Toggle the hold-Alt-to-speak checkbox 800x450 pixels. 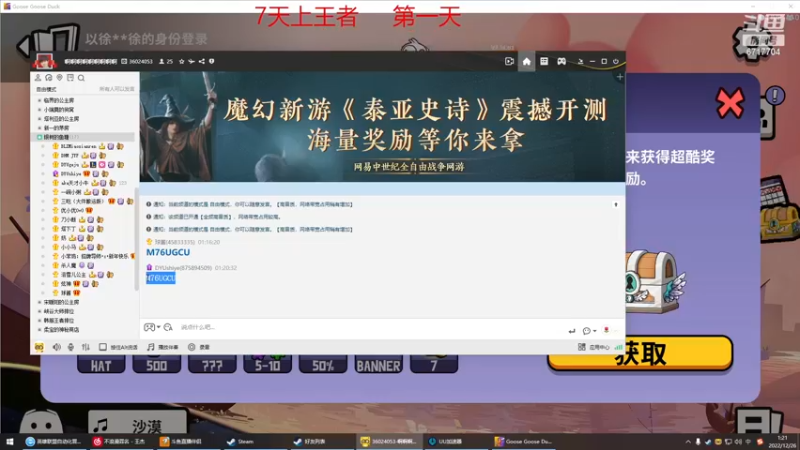(103, 347)
